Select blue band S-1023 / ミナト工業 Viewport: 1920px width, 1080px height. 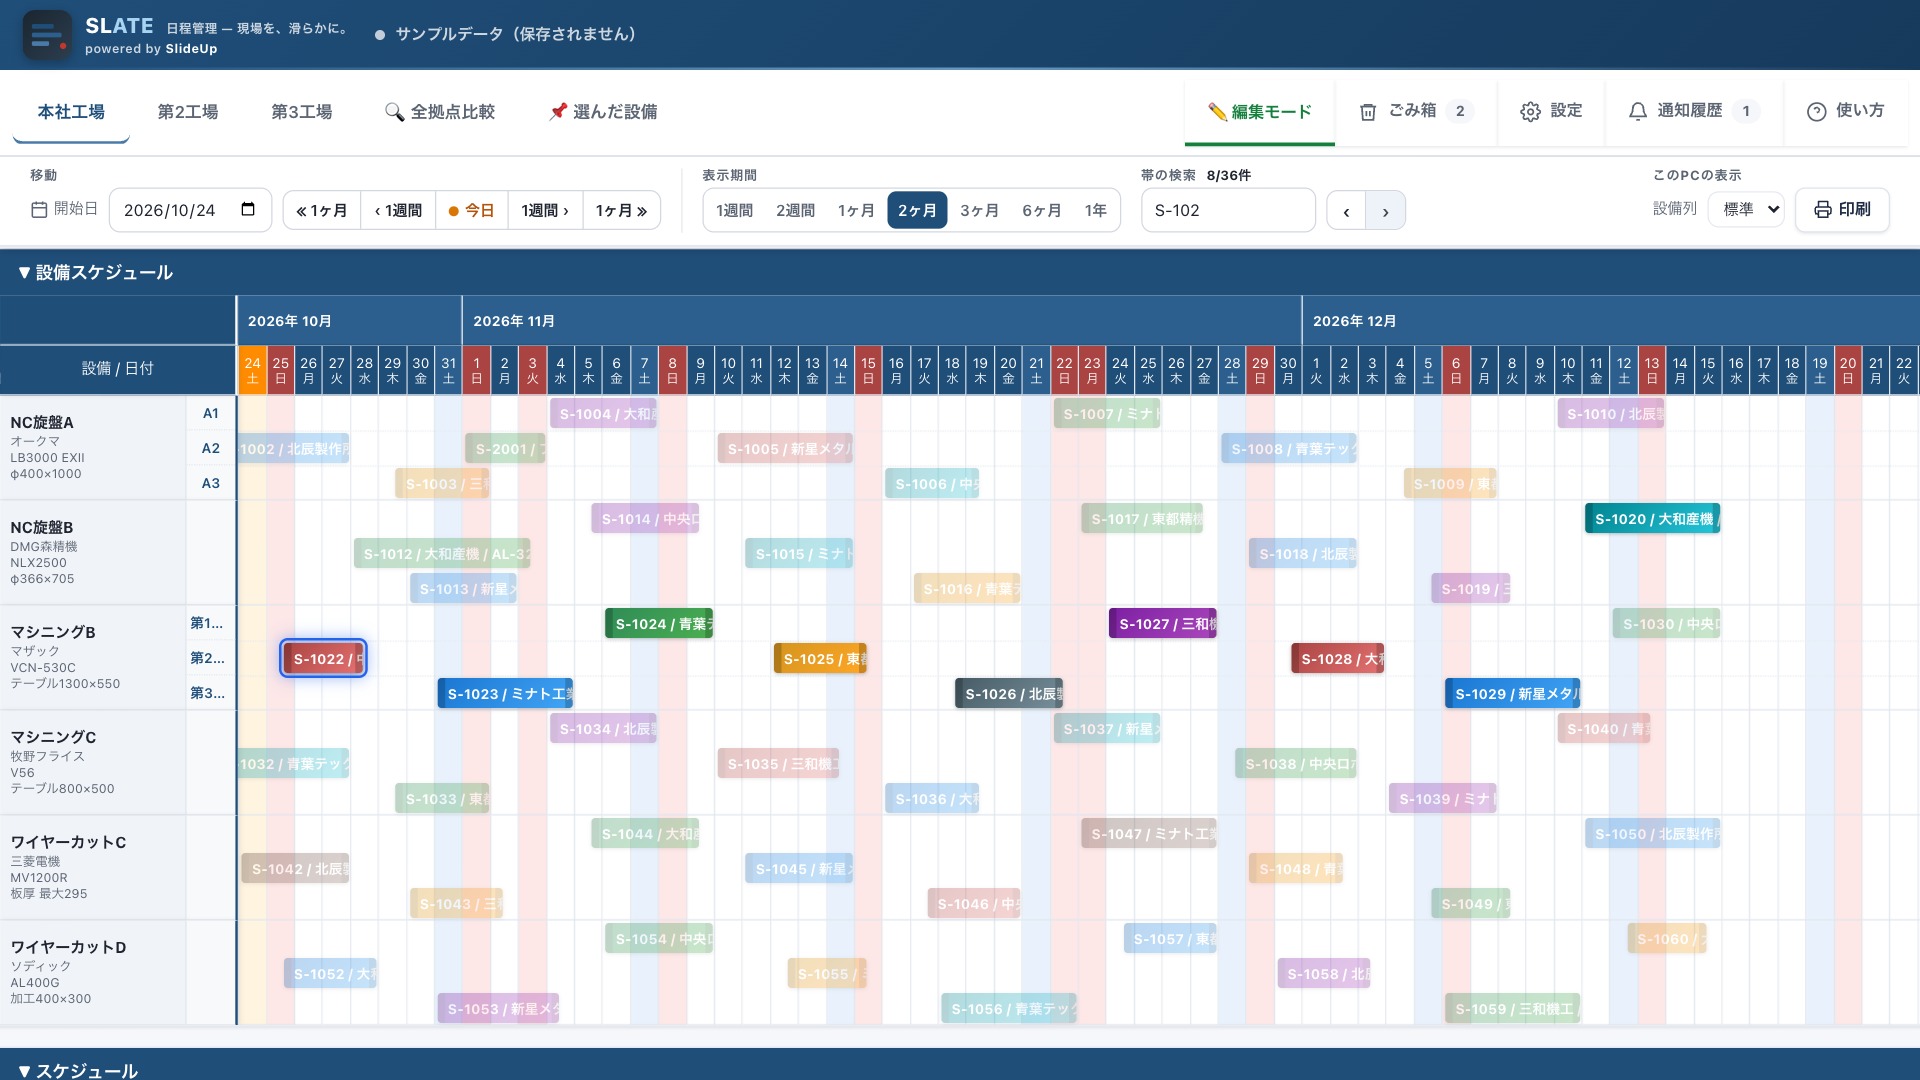tap(505, 694)
